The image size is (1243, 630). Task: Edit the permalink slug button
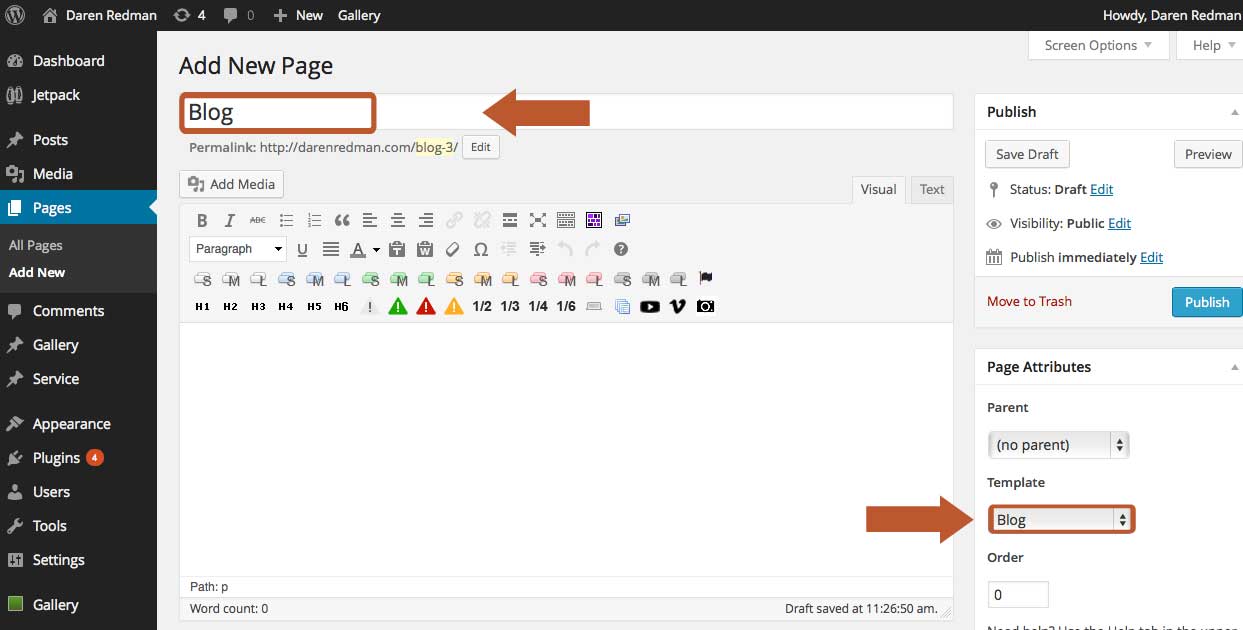[x=481, y=147]
